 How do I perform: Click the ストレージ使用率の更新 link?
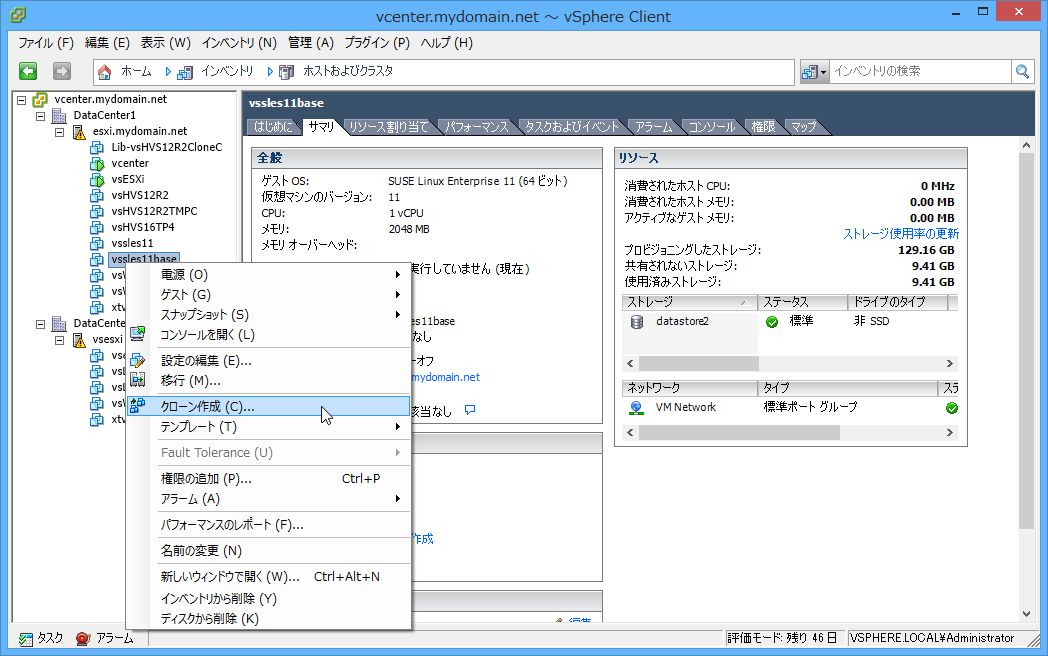901,233
